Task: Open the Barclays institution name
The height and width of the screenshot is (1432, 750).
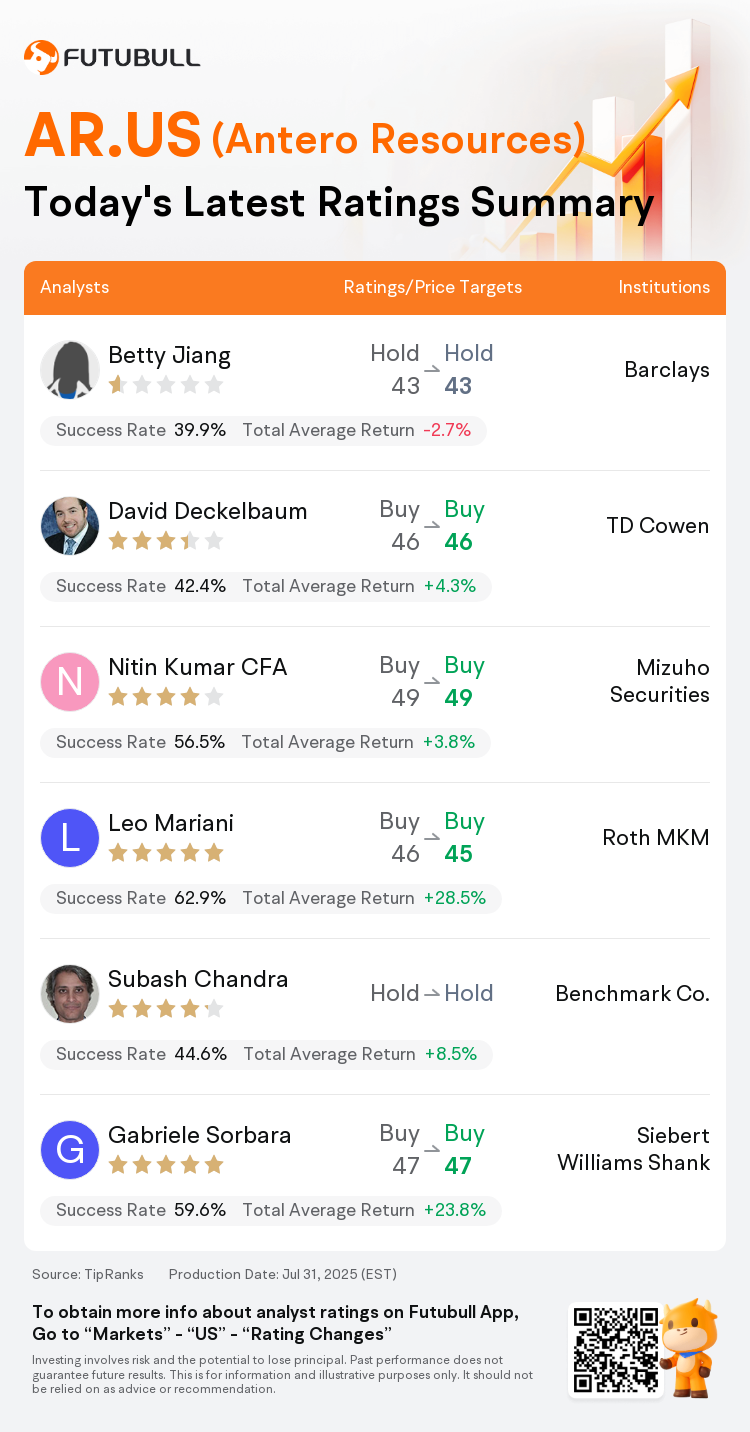Action: pyautogui.click(x=667, y=370)
